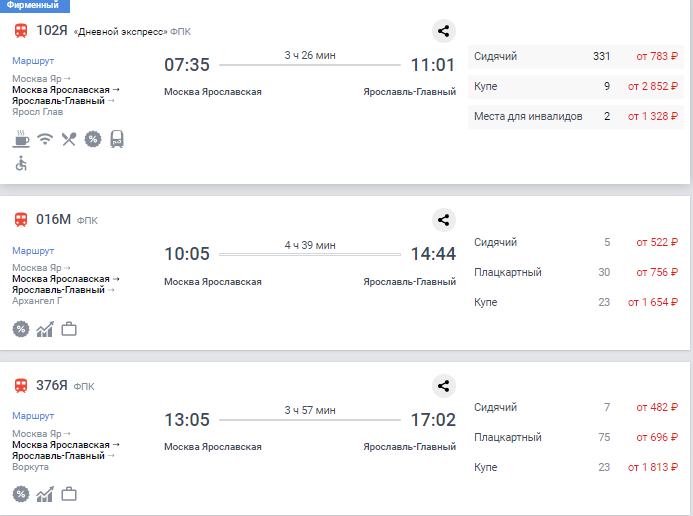Click the train carriage icon on 102Я
Viewport: 693px width, 516px height.
[x=116, y=139]
